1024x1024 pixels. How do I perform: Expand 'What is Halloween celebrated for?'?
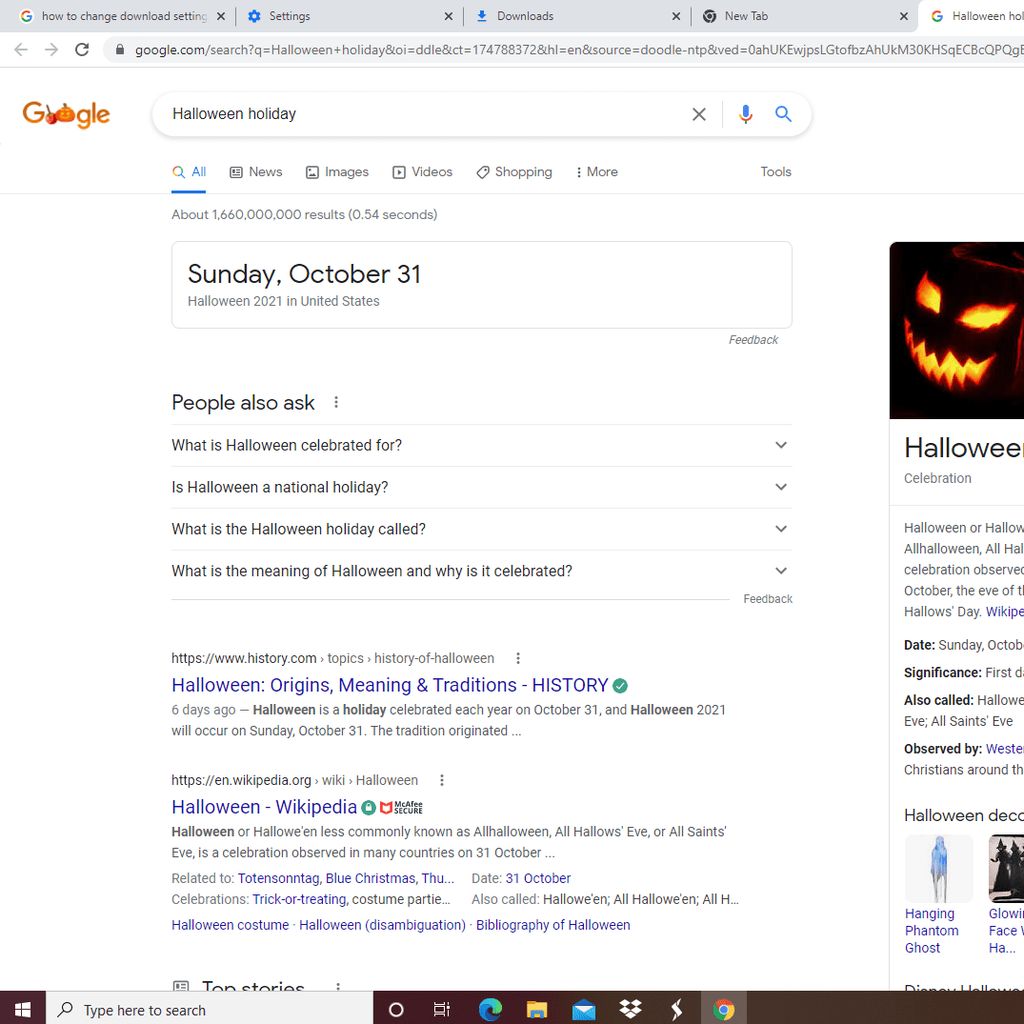coord(481,445)
